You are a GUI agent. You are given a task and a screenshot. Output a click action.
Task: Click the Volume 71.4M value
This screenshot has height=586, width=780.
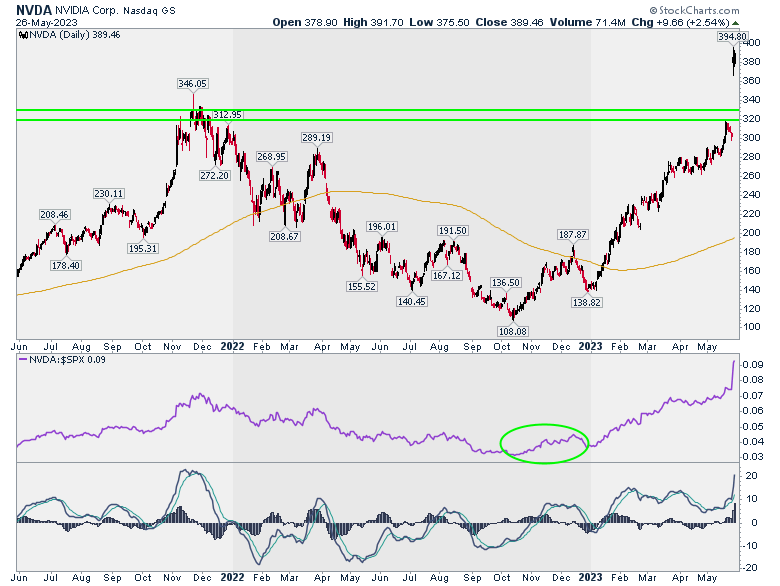tap(587, 22)
